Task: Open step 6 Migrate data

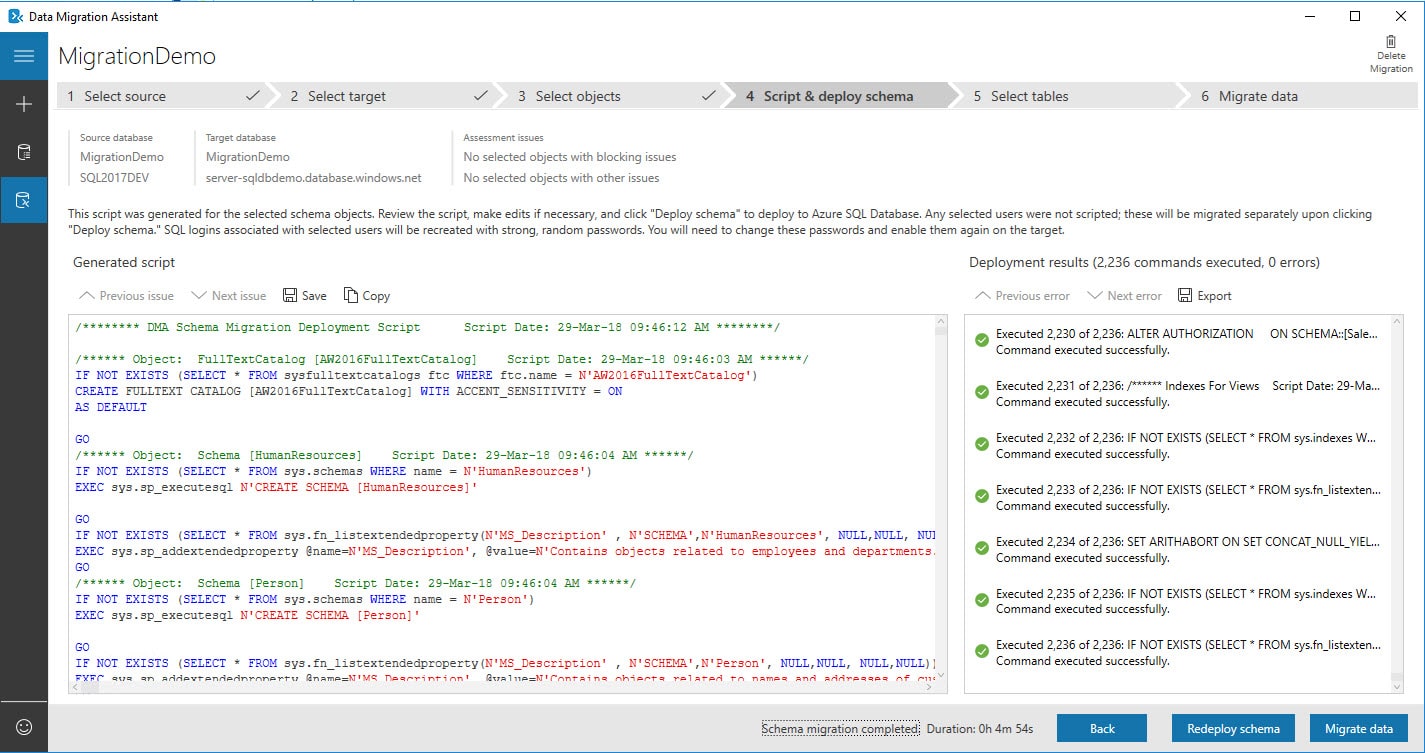Action: pyautogui.click(x=1300, y=96)
